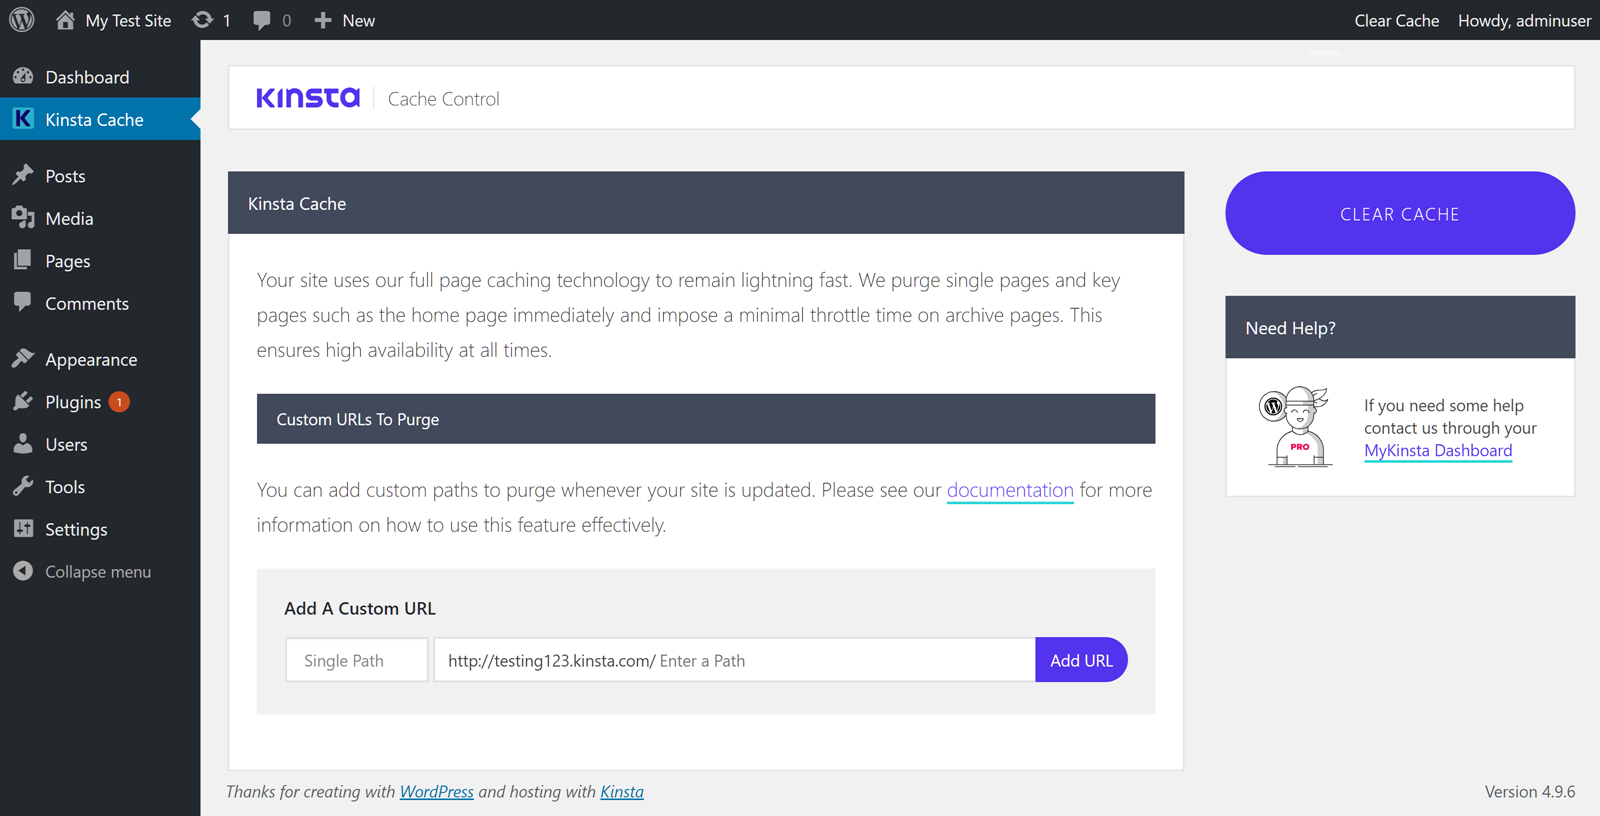Click the Appearance paintbrush icon
The height and width of the screenshot is (816, 1600).
tap(23, 358)
